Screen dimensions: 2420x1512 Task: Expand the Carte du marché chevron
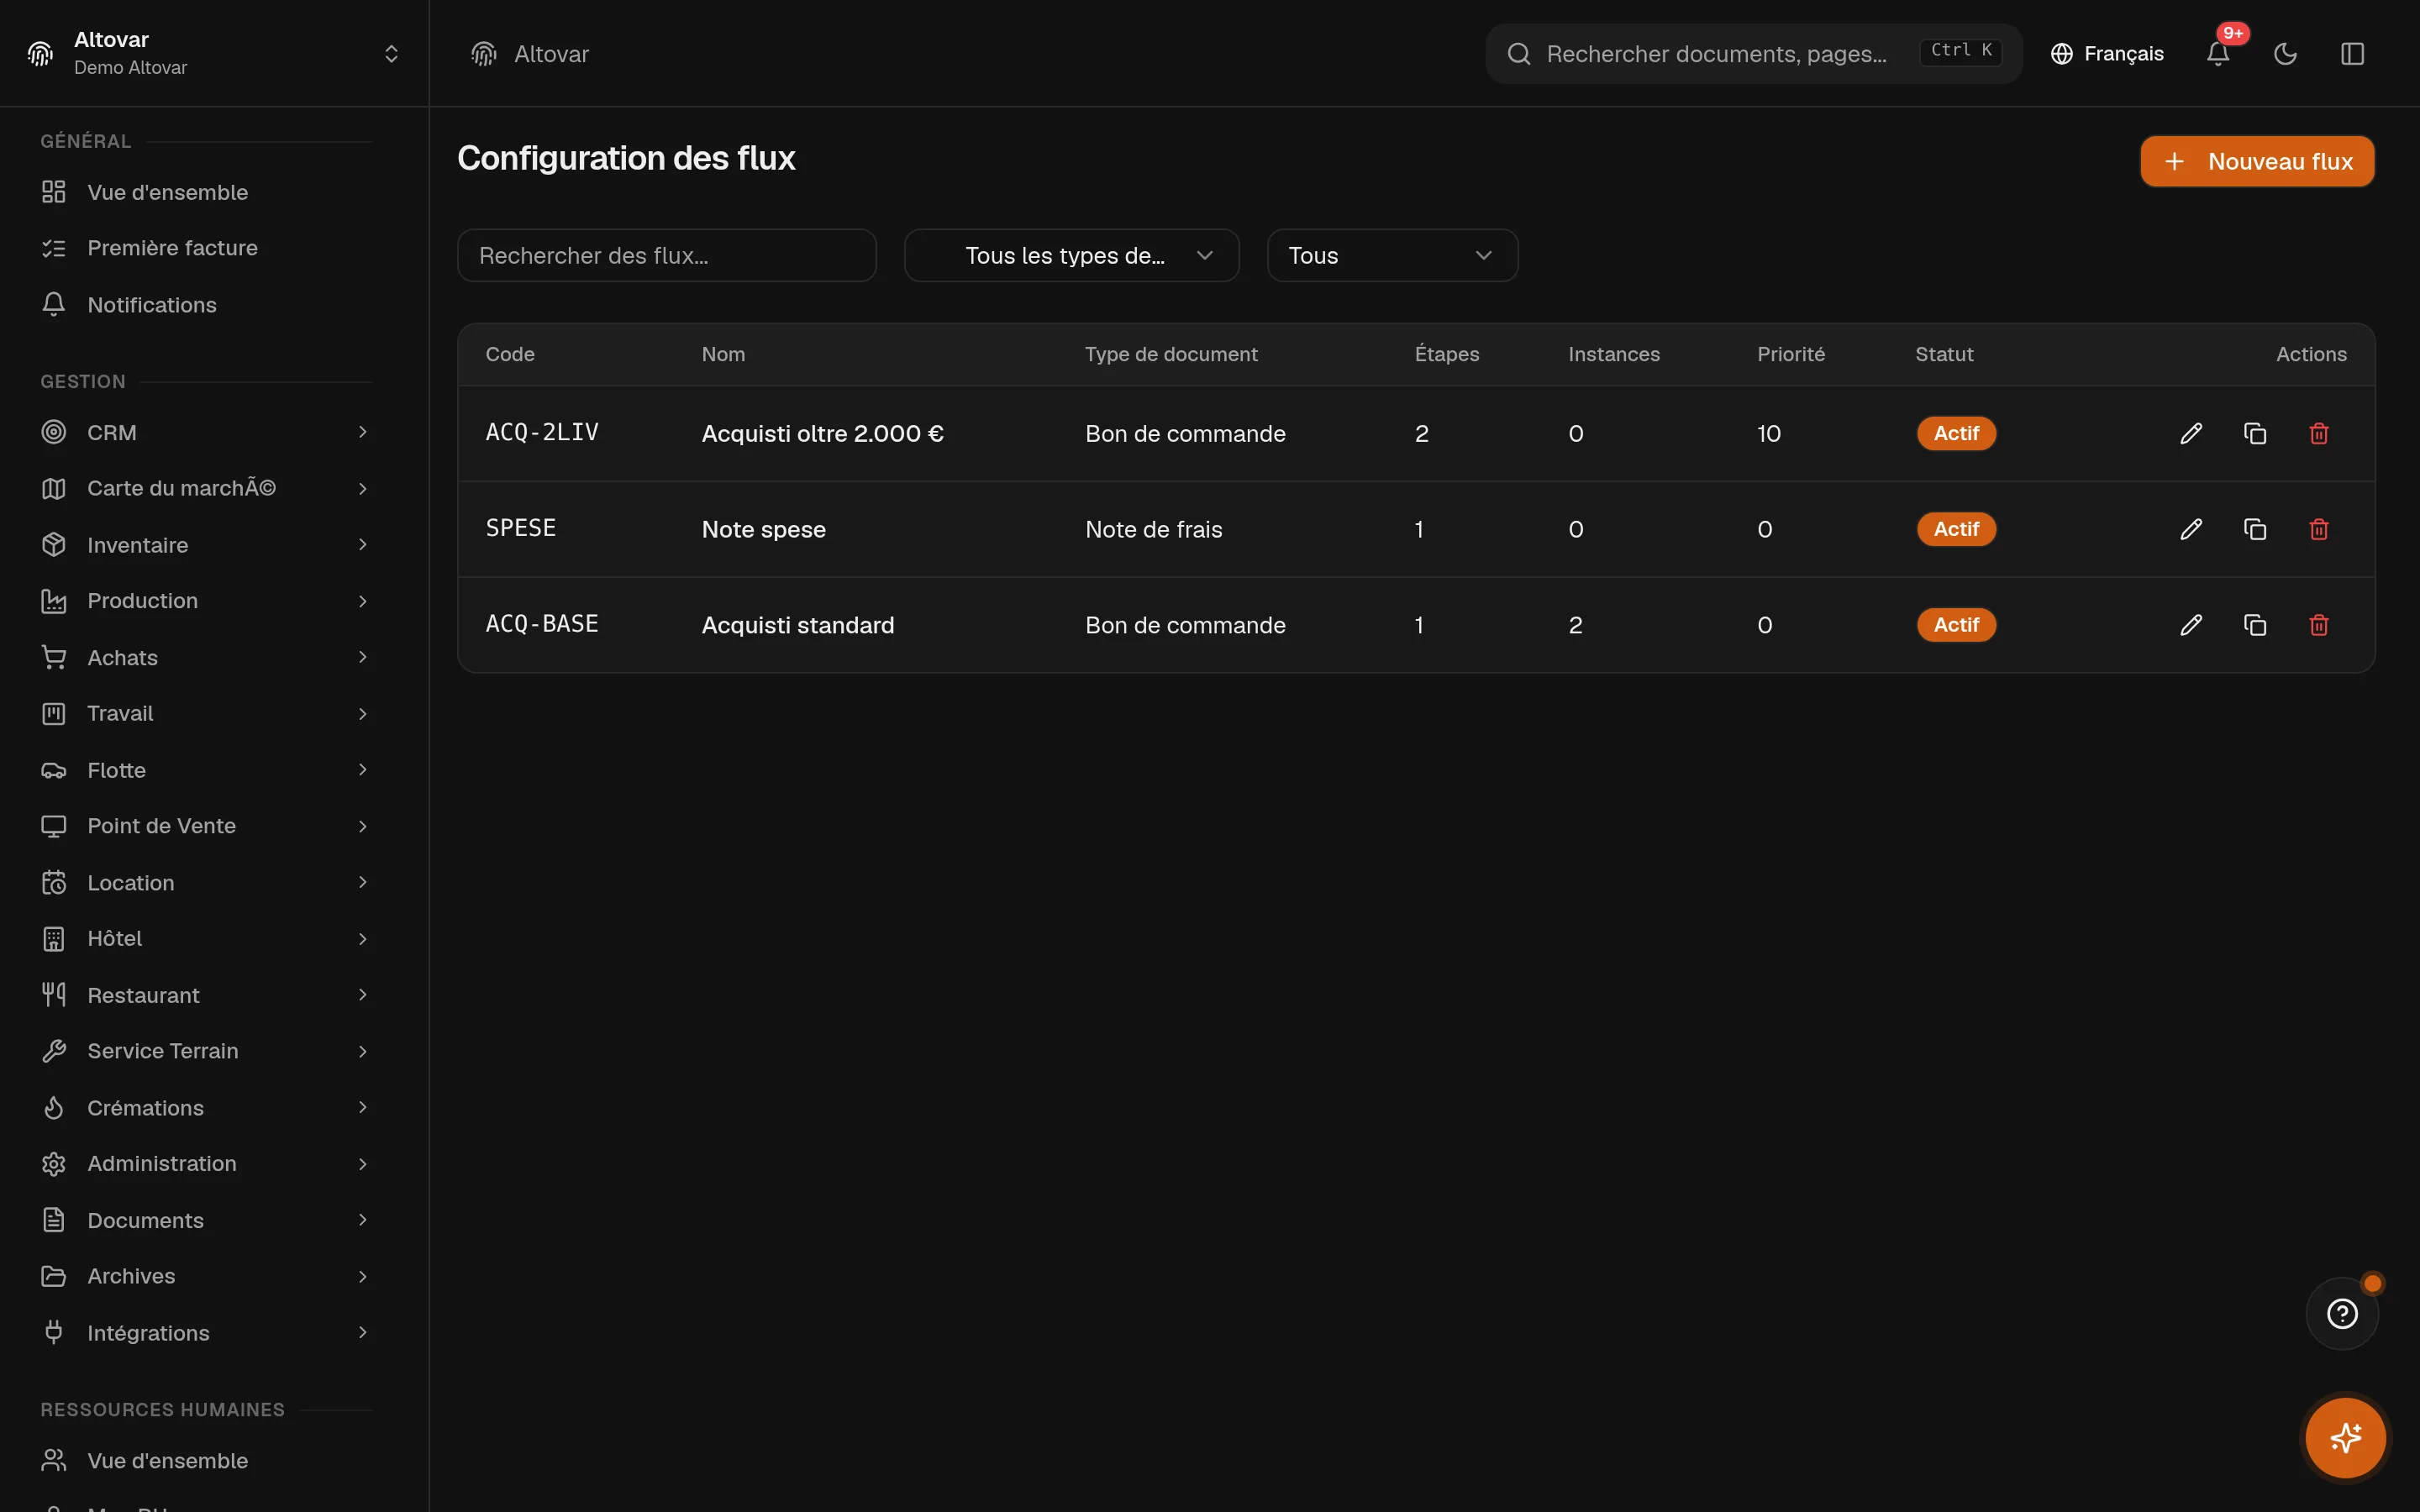tap(363, 488)
